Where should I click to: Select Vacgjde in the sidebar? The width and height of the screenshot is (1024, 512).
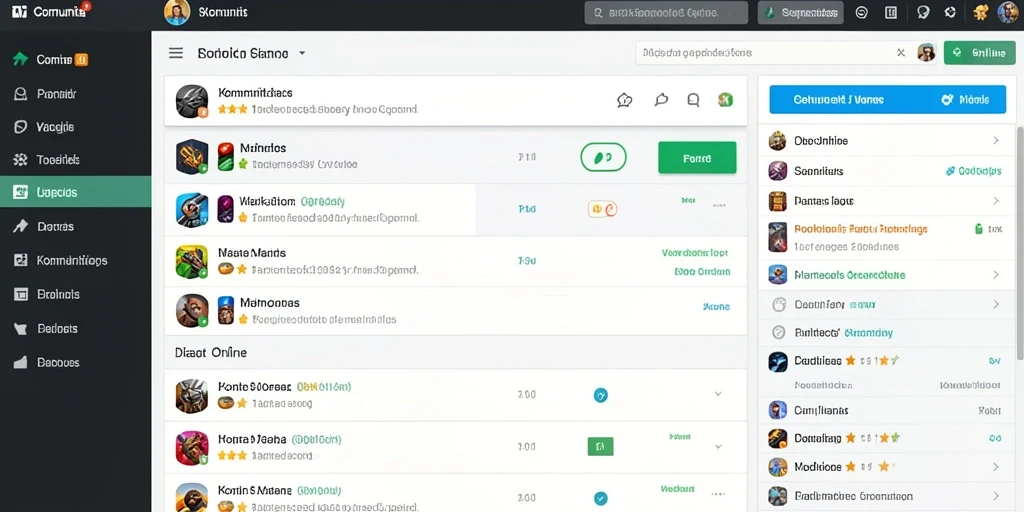click(x=75, y=127)
